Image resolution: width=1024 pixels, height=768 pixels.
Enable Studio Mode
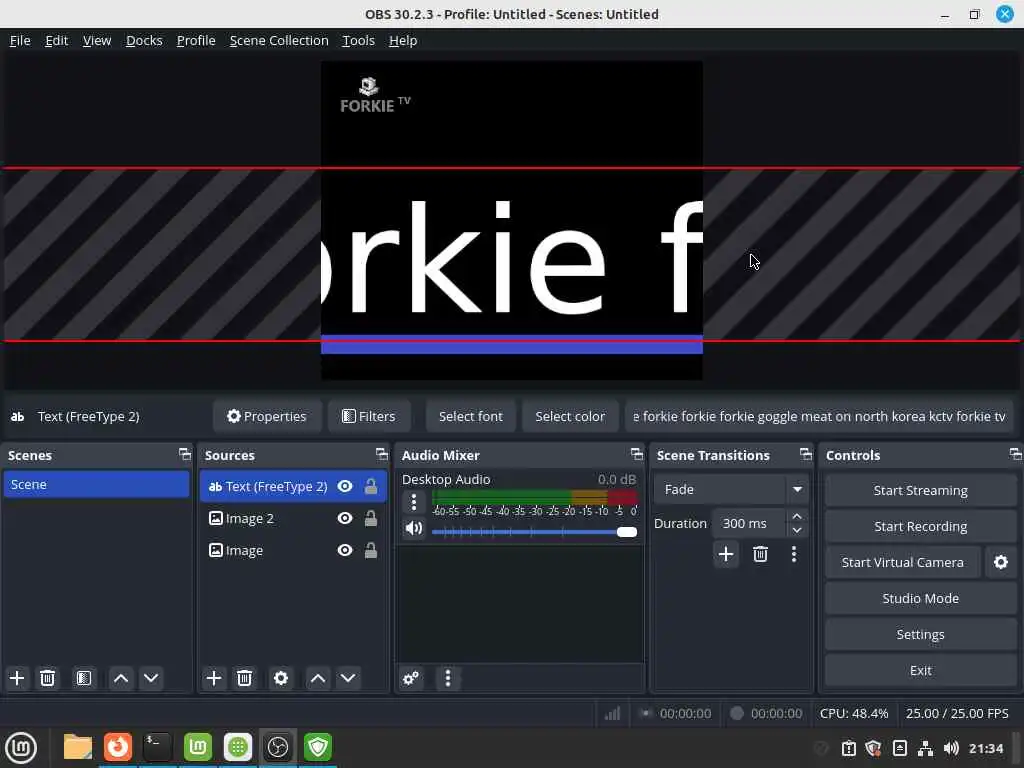click(x=920, y=598)
